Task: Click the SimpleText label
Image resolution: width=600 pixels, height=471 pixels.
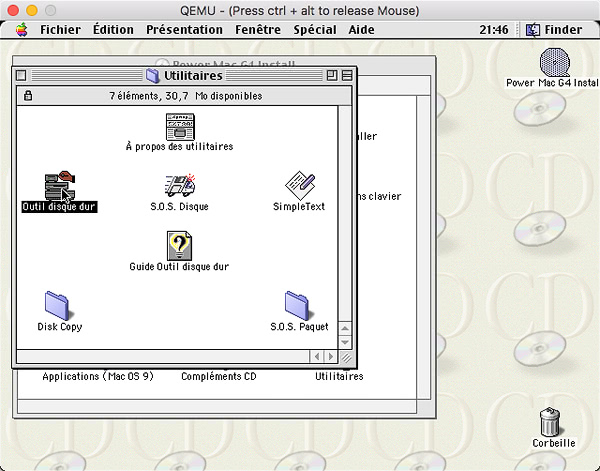Action: 299,207
